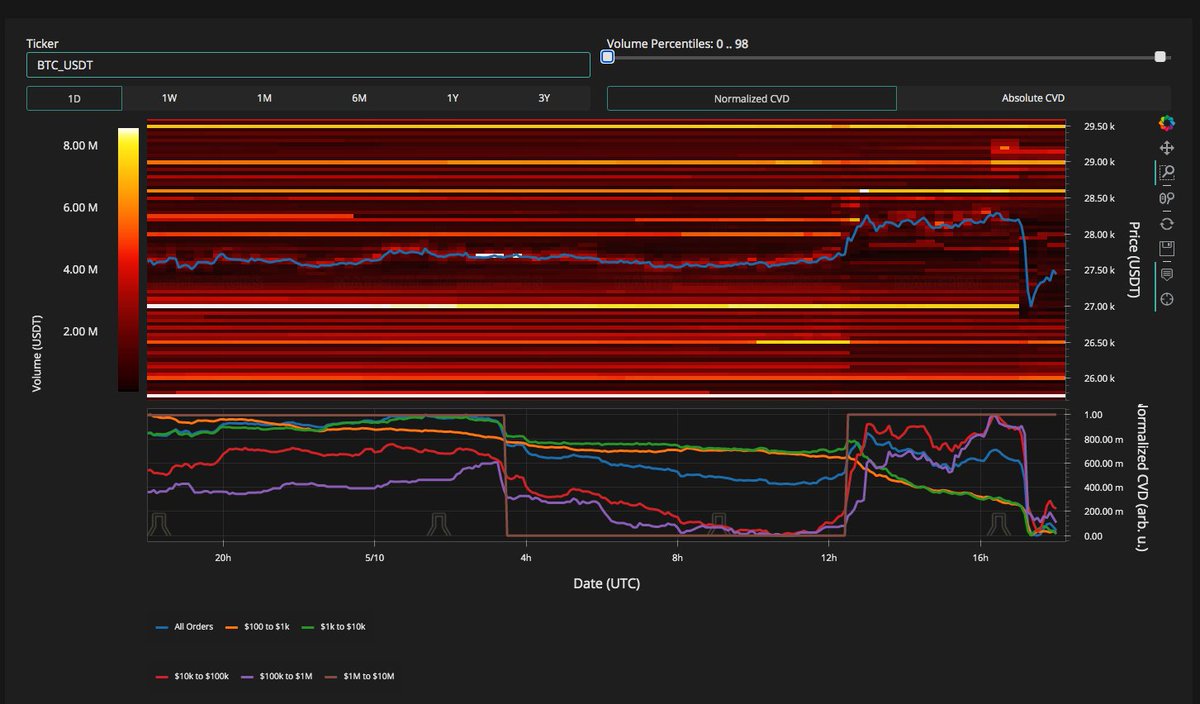Select the Pan tool
Image resolution: width=1200 pixels, height=704 pixels.
click(1166, 147)
